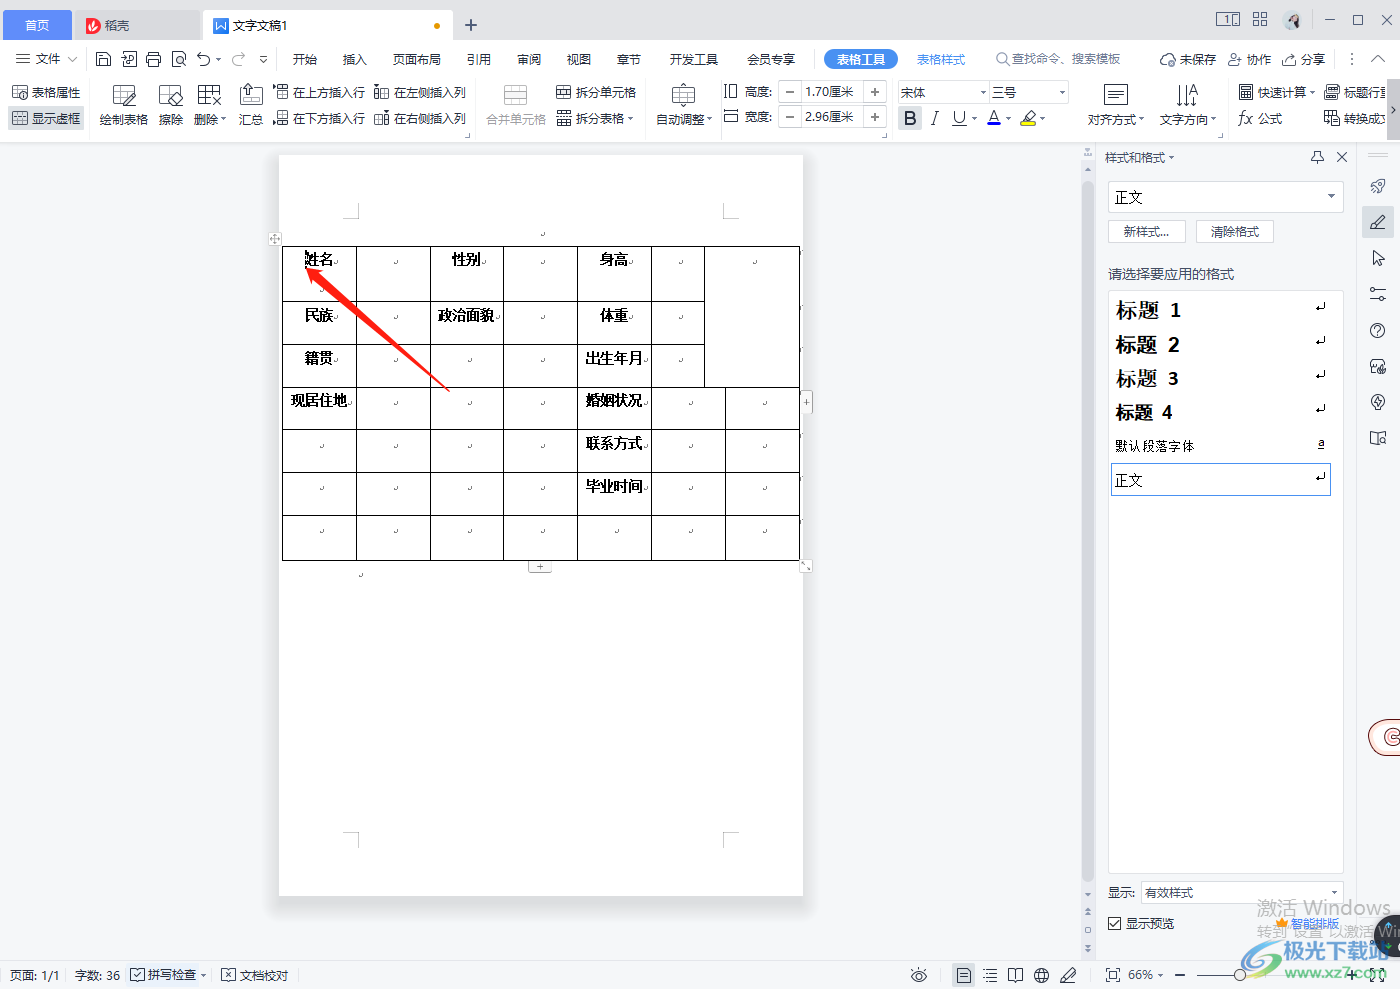Click the Undo arrow icon
1400x989 pixels.
204,59
